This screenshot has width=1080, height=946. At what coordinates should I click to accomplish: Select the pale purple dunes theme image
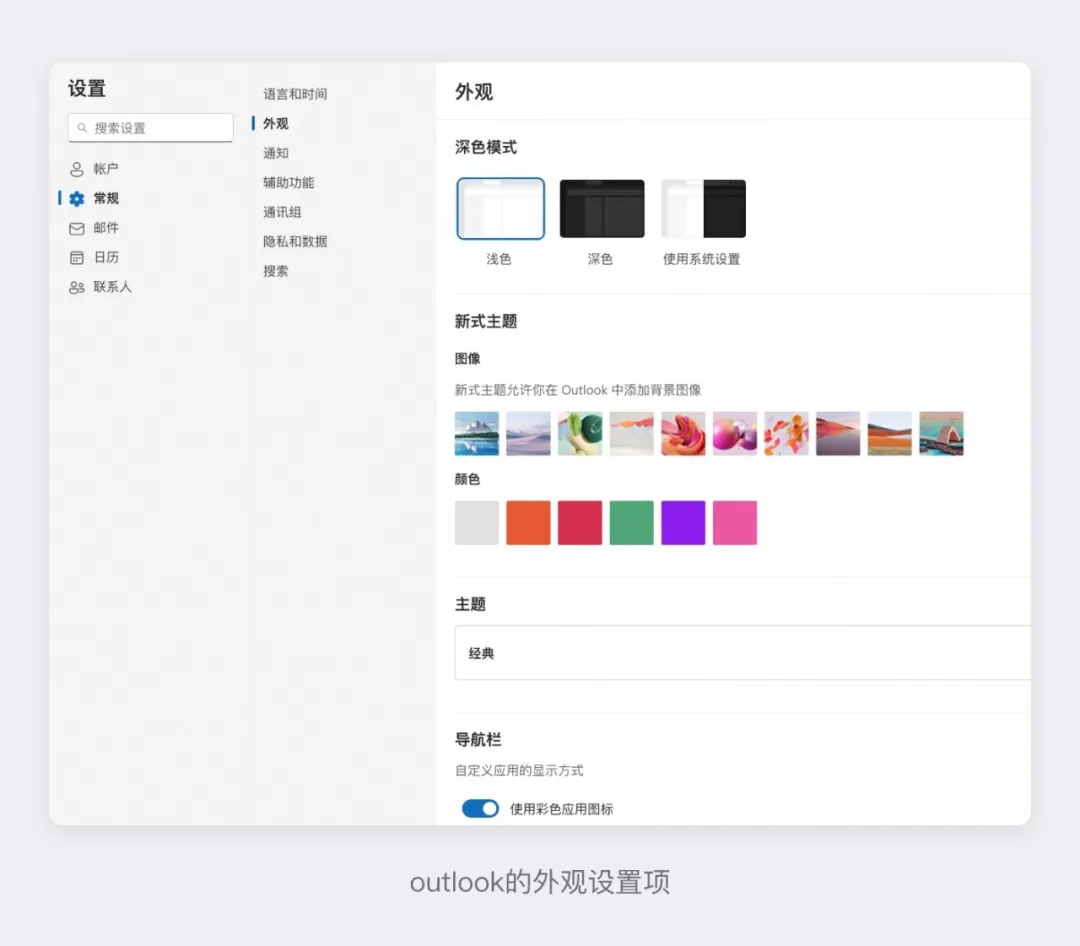528,433
